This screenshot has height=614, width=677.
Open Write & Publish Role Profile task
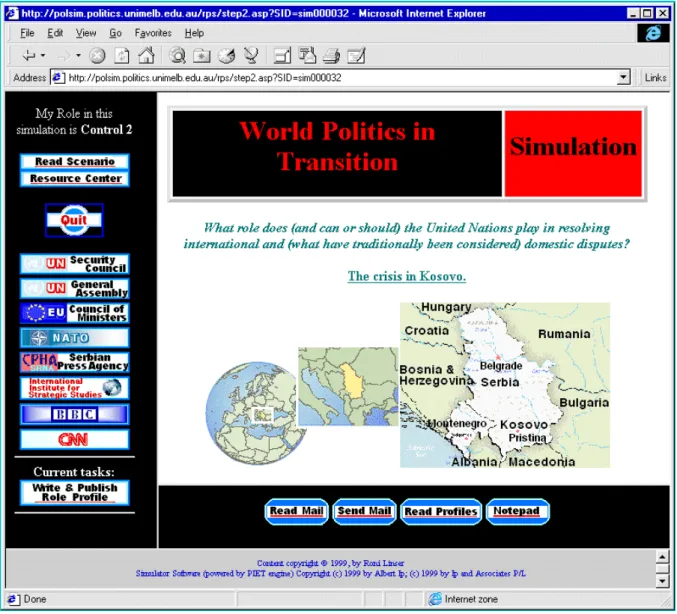pos(75,493)
